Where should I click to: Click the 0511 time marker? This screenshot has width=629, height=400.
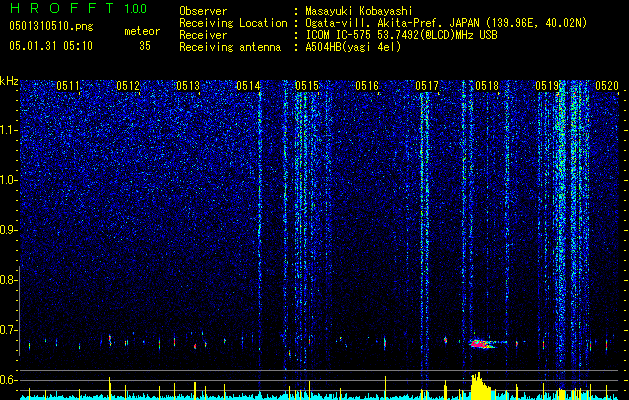click(x=68, y=85)
